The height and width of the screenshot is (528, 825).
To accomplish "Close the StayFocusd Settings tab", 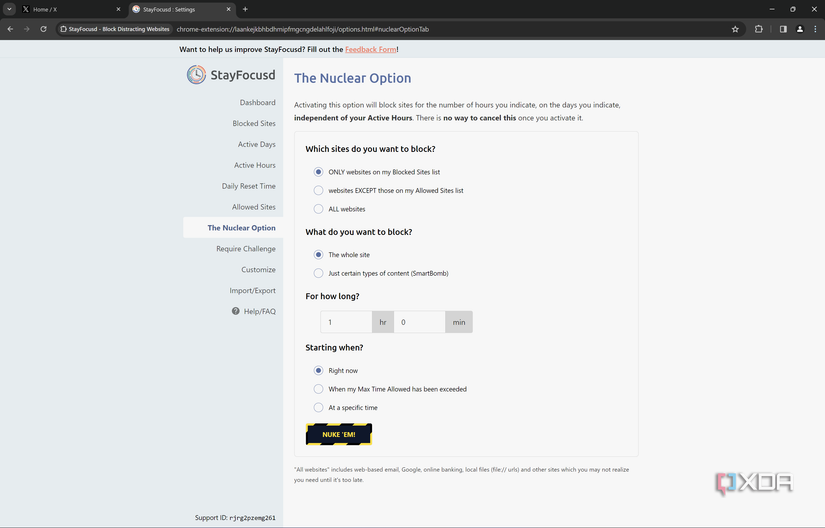I will 228,9.
